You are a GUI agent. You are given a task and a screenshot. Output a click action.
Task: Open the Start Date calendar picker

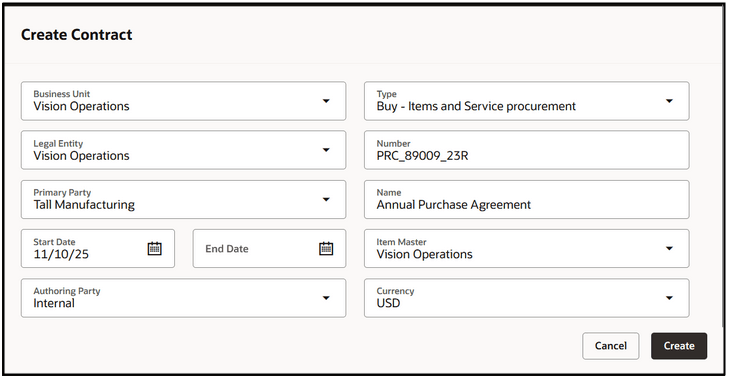click(x=155, y=249)
